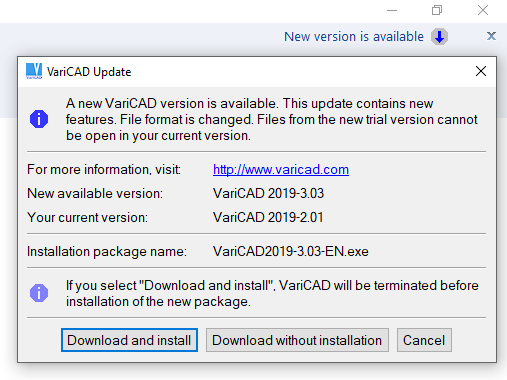Screen dimensions: 507x380
Task: Choose Download and install
Action: point(129,340)
